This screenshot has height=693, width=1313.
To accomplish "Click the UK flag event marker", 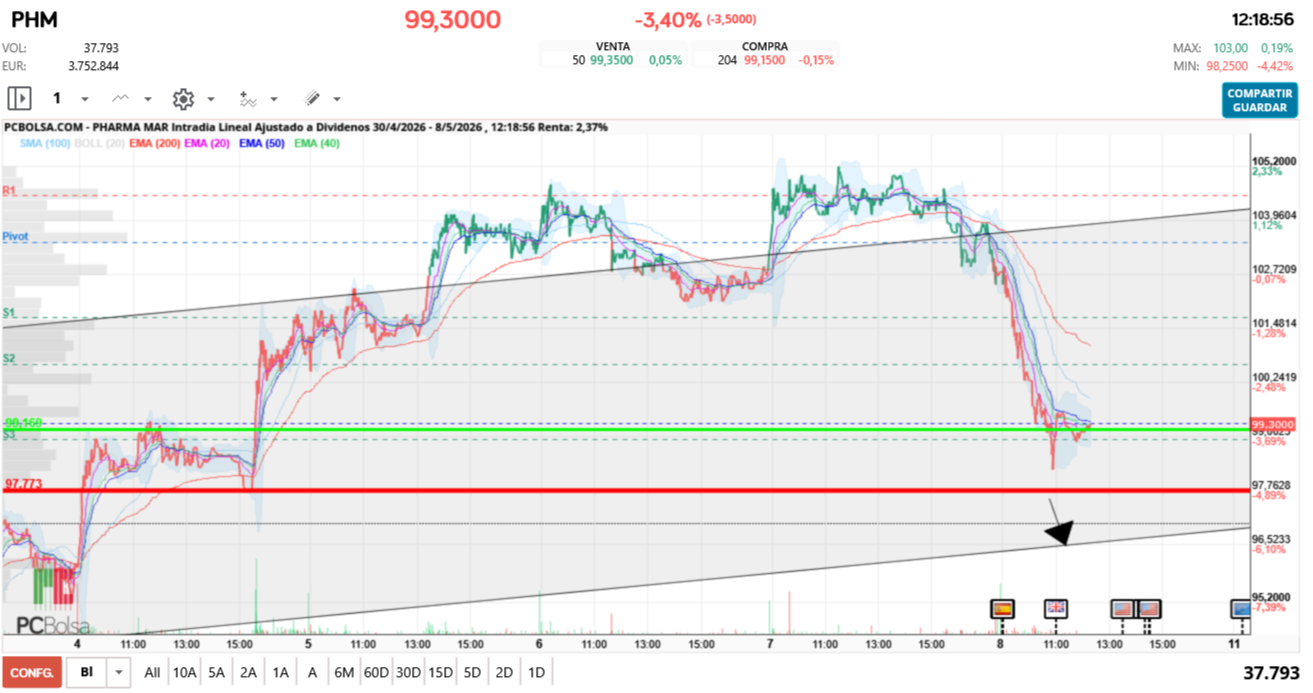I will click(1055, 607).
